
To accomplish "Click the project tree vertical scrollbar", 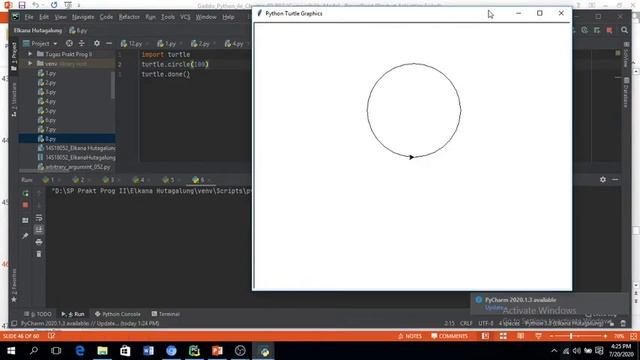I will tap(113, 85).
